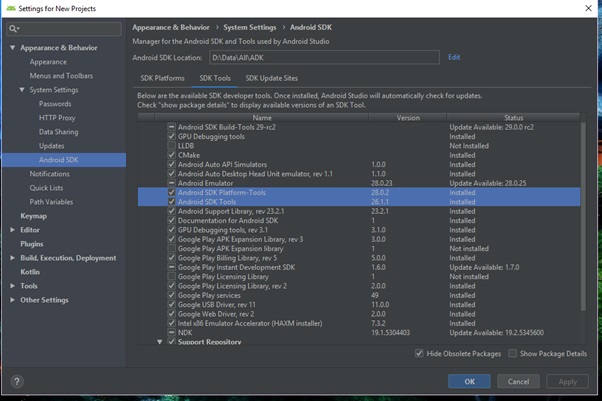Toggle the LLDB checkbox

pos(172,146)
